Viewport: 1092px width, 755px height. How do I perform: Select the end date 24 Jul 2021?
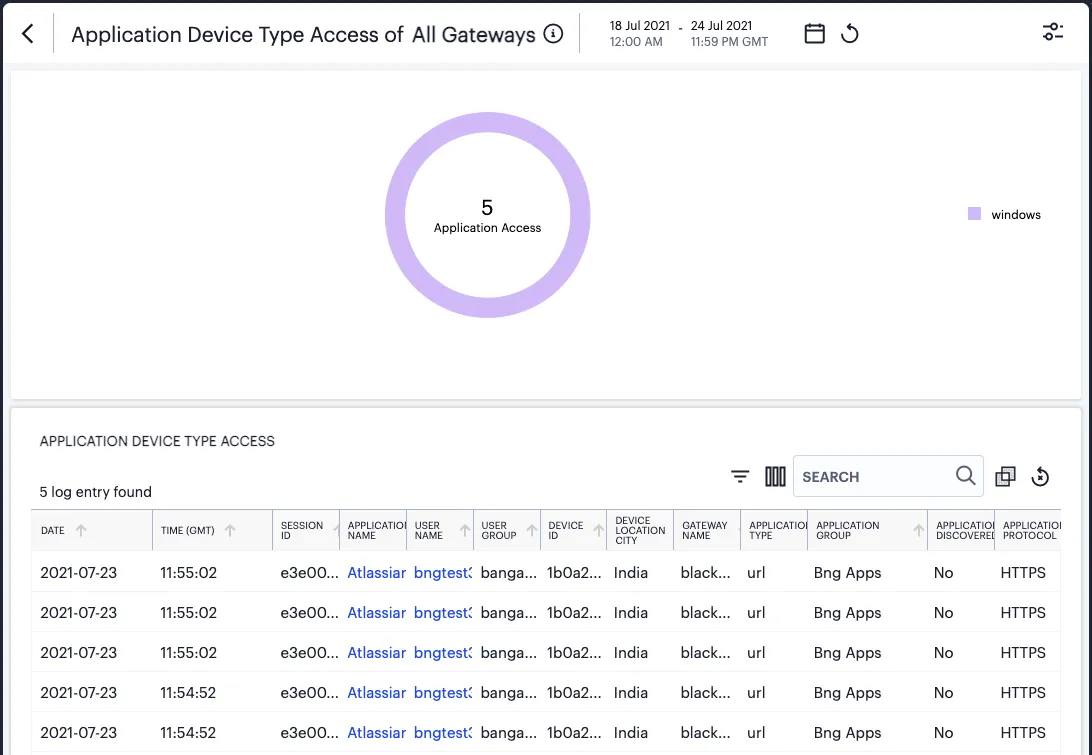[x=722, y=26]
